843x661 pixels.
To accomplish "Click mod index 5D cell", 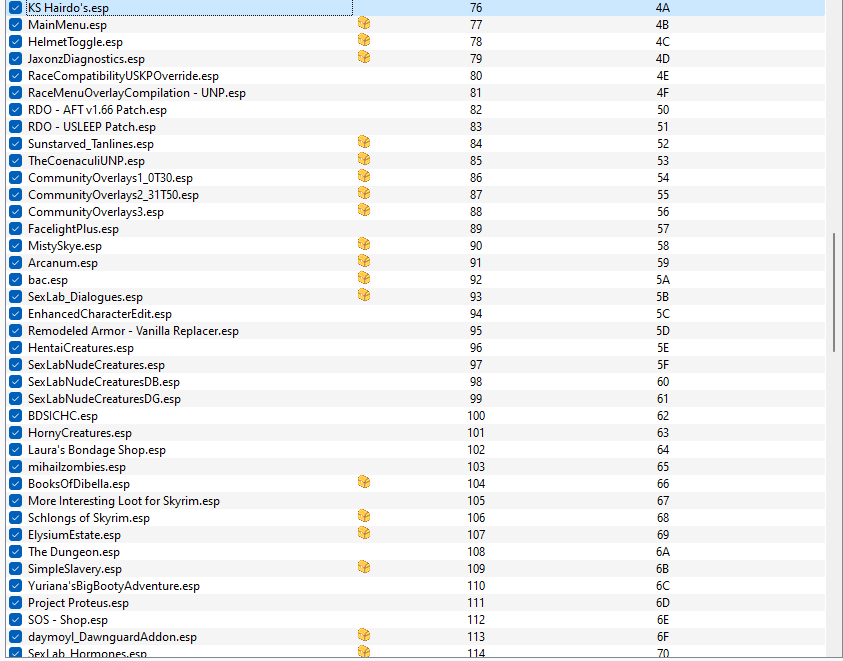I will click(662, 331).
